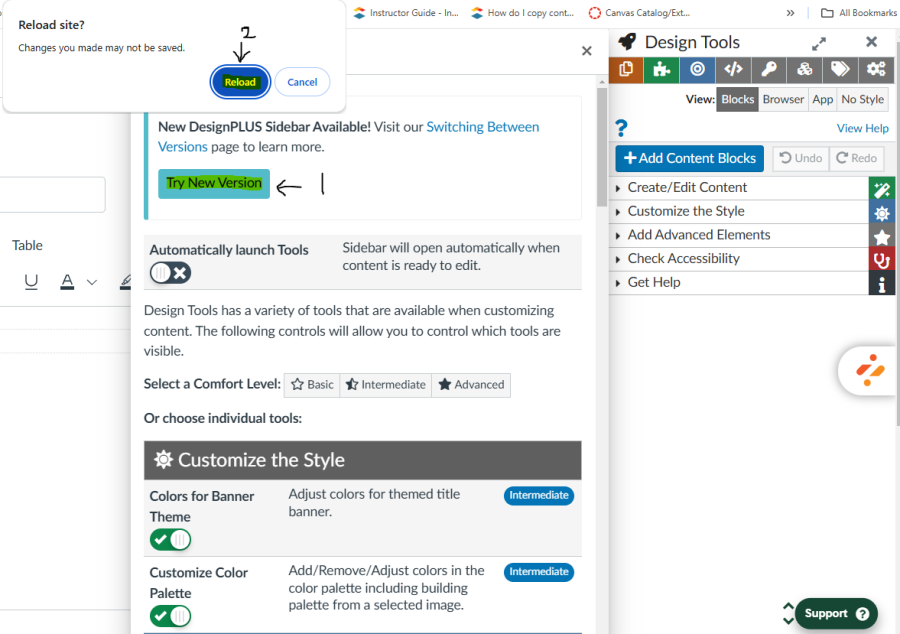
Task: Open the gears settings tab
Action: pyautogui.click(x=876, y=70)
